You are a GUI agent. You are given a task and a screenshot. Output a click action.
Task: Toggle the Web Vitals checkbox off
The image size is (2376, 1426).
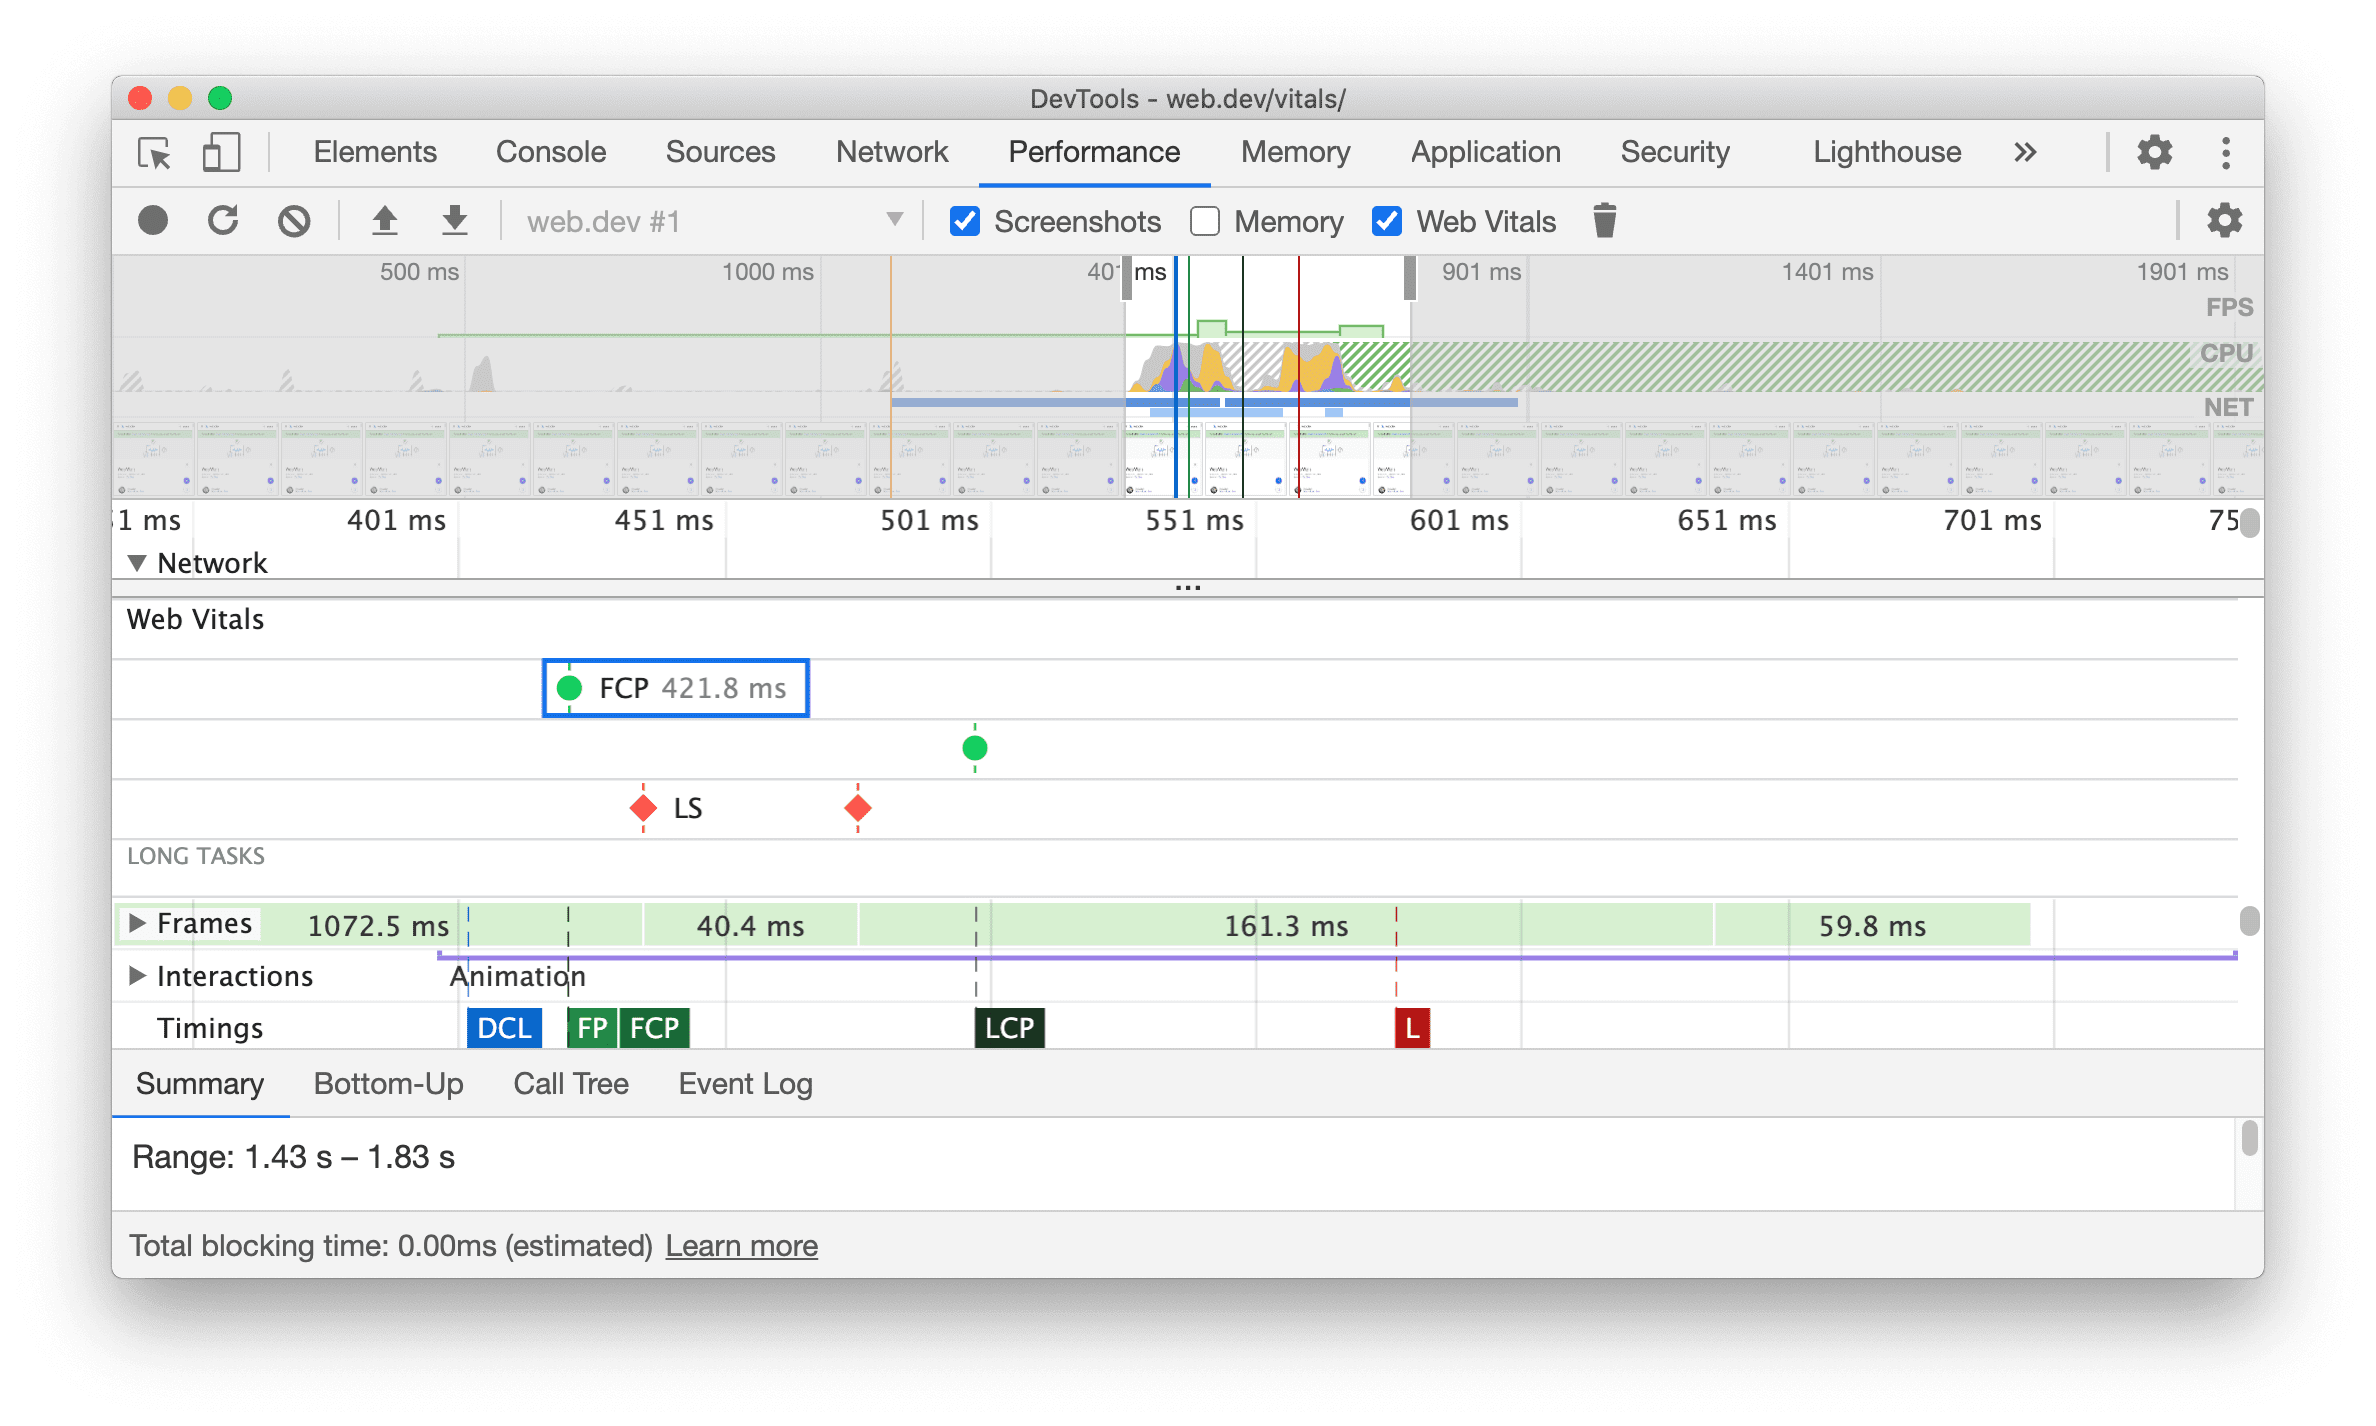(1385, 221)
